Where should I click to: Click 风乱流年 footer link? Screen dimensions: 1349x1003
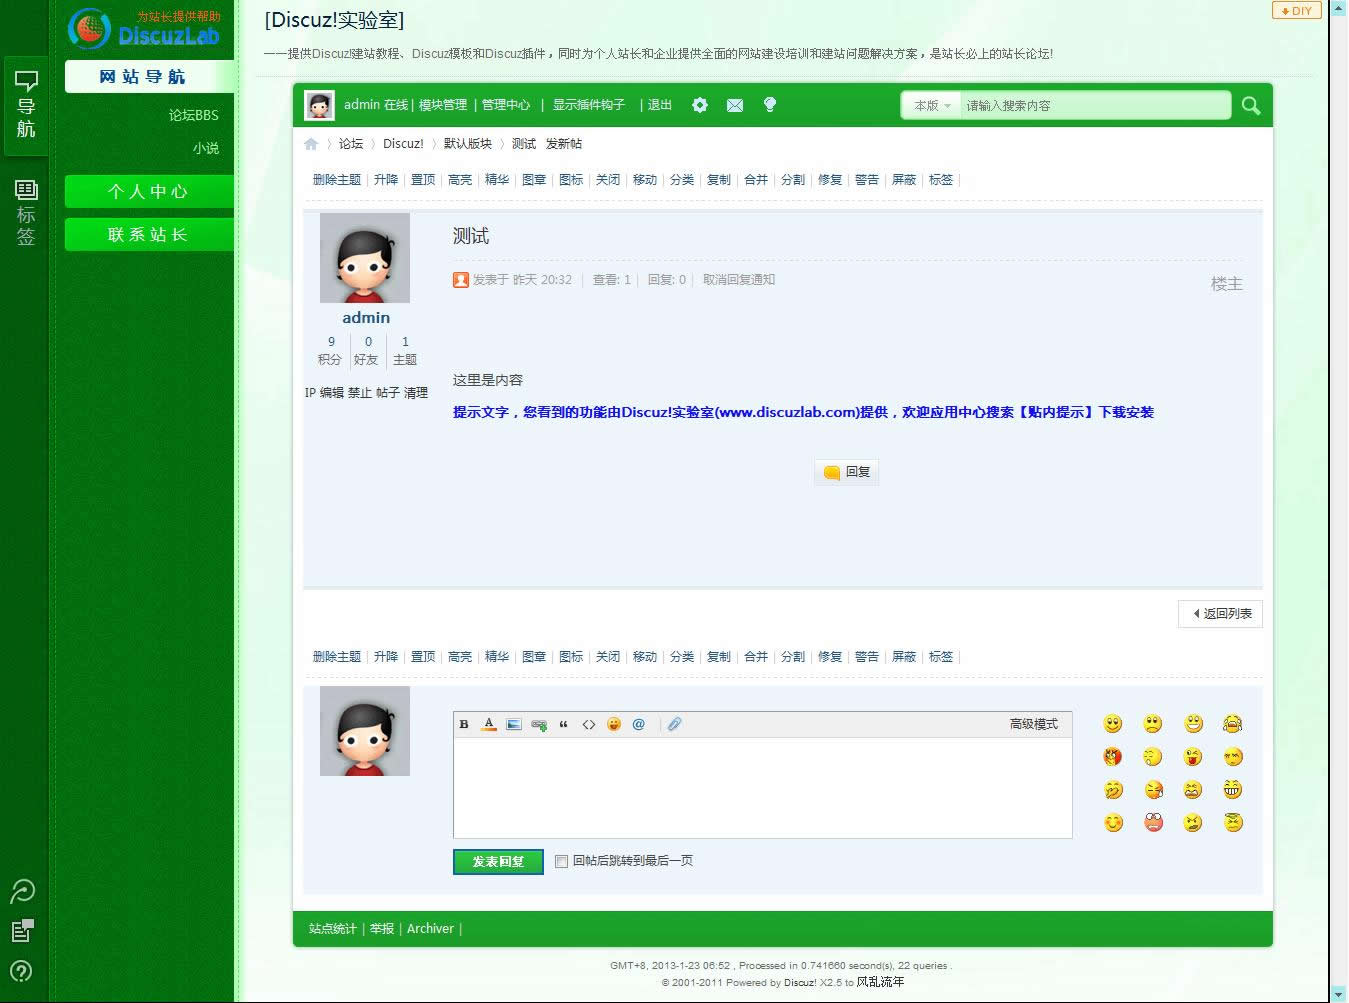[880, 982]
